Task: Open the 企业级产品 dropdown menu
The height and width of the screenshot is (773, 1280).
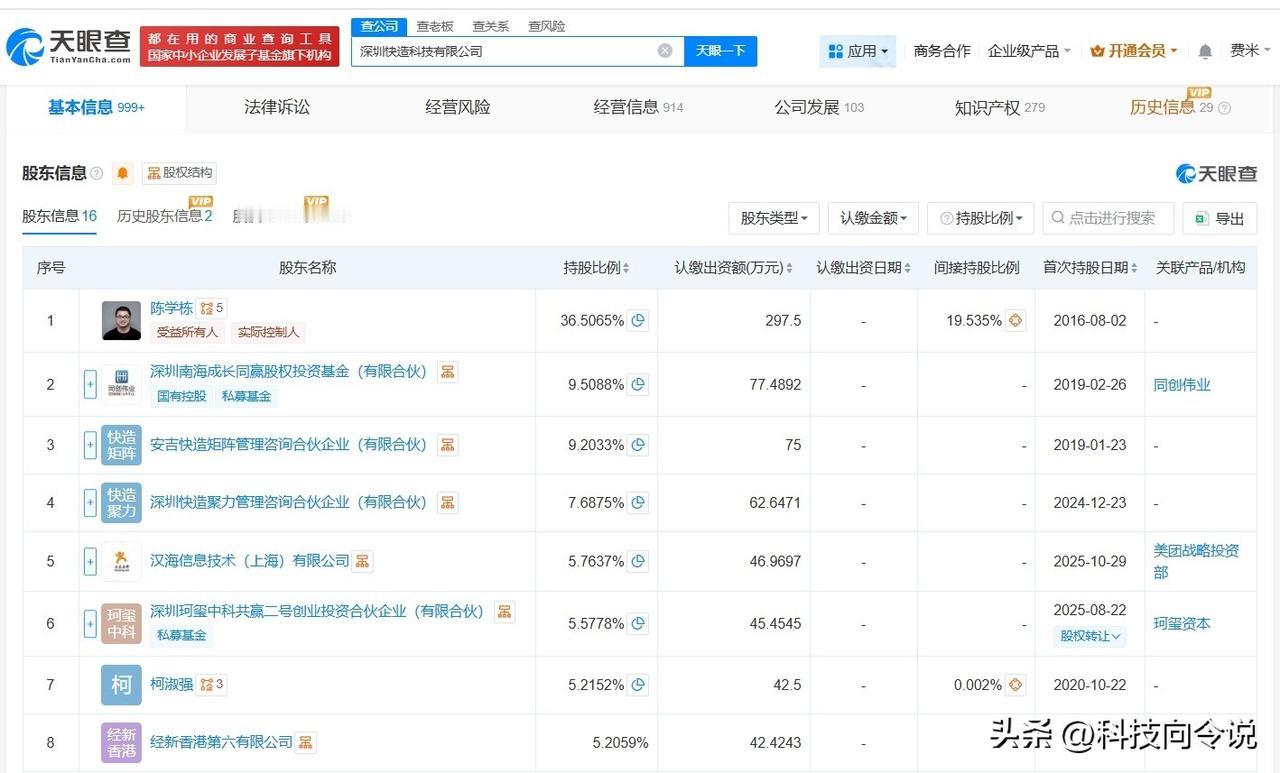Action: (1029, 51)
